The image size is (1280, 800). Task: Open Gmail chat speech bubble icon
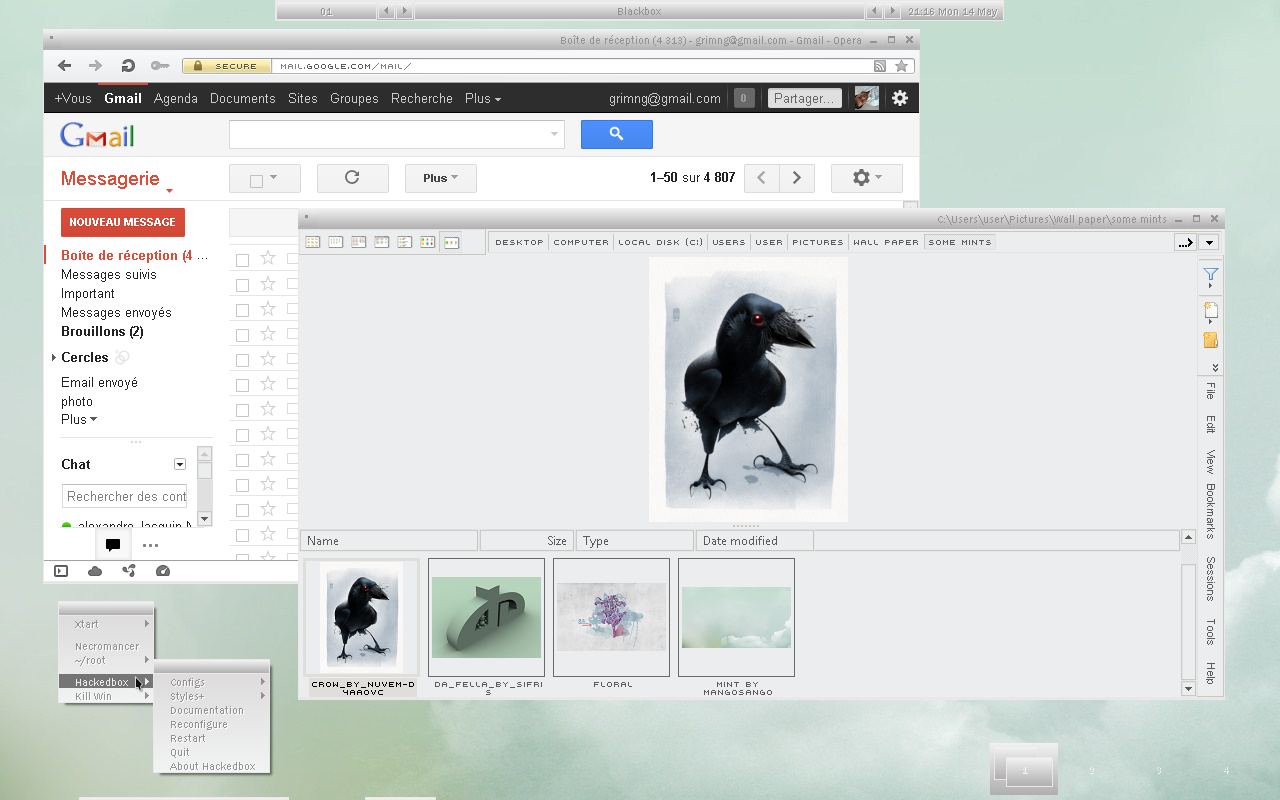click(113, 545)
